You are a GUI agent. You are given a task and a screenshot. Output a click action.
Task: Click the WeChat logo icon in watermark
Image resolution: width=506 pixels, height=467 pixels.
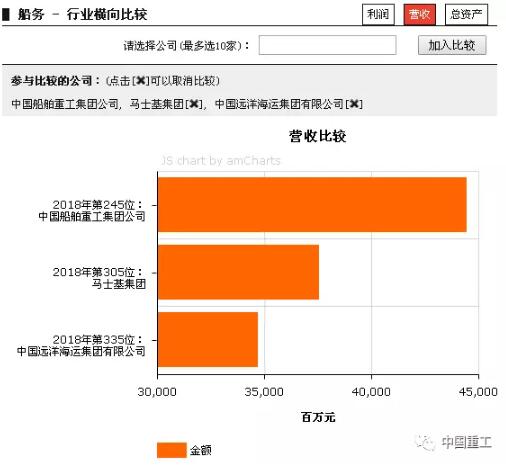pyautogui.click(x=425, y=442)
